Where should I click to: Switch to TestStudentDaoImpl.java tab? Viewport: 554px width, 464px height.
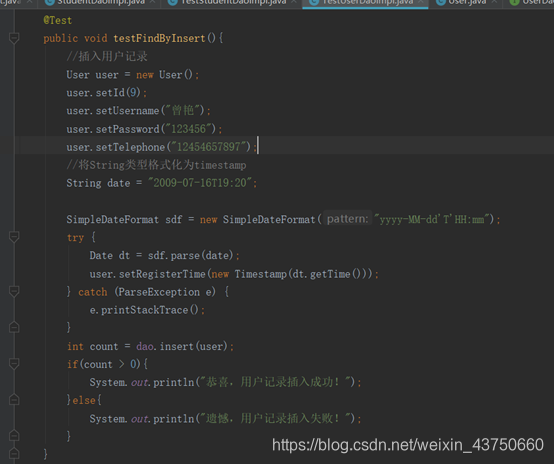coord(232,3)
